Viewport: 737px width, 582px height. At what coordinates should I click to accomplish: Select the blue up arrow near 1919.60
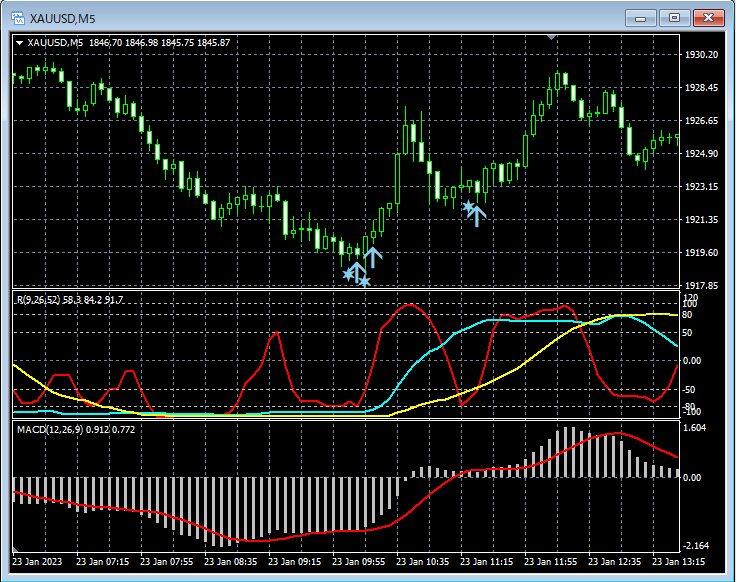pyautogui.click(x=373, y=258)
